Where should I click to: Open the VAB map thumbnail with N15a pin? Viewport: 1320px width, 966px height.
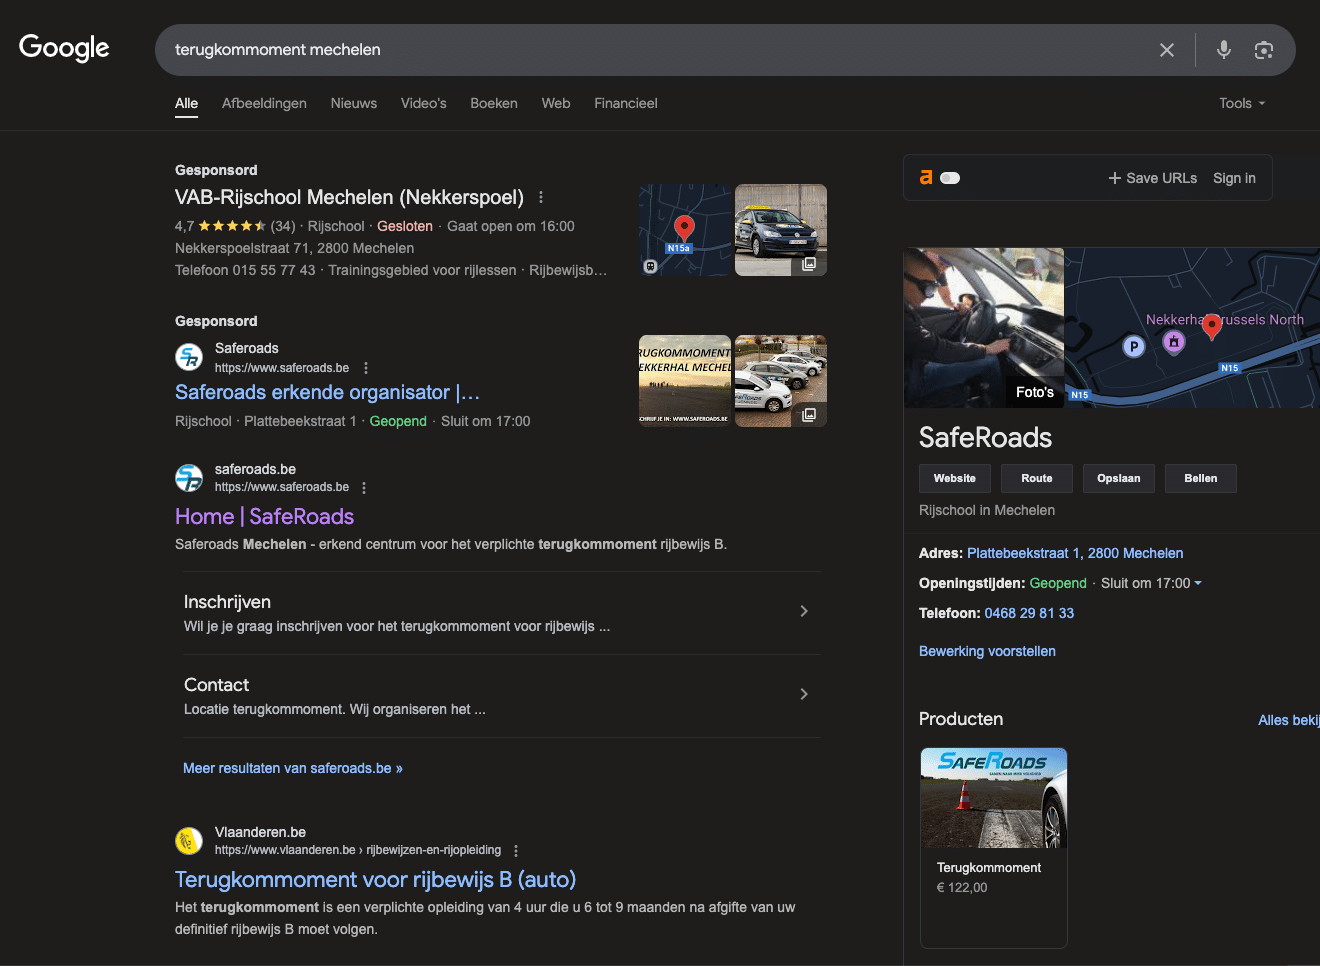(x=685, y=230)
